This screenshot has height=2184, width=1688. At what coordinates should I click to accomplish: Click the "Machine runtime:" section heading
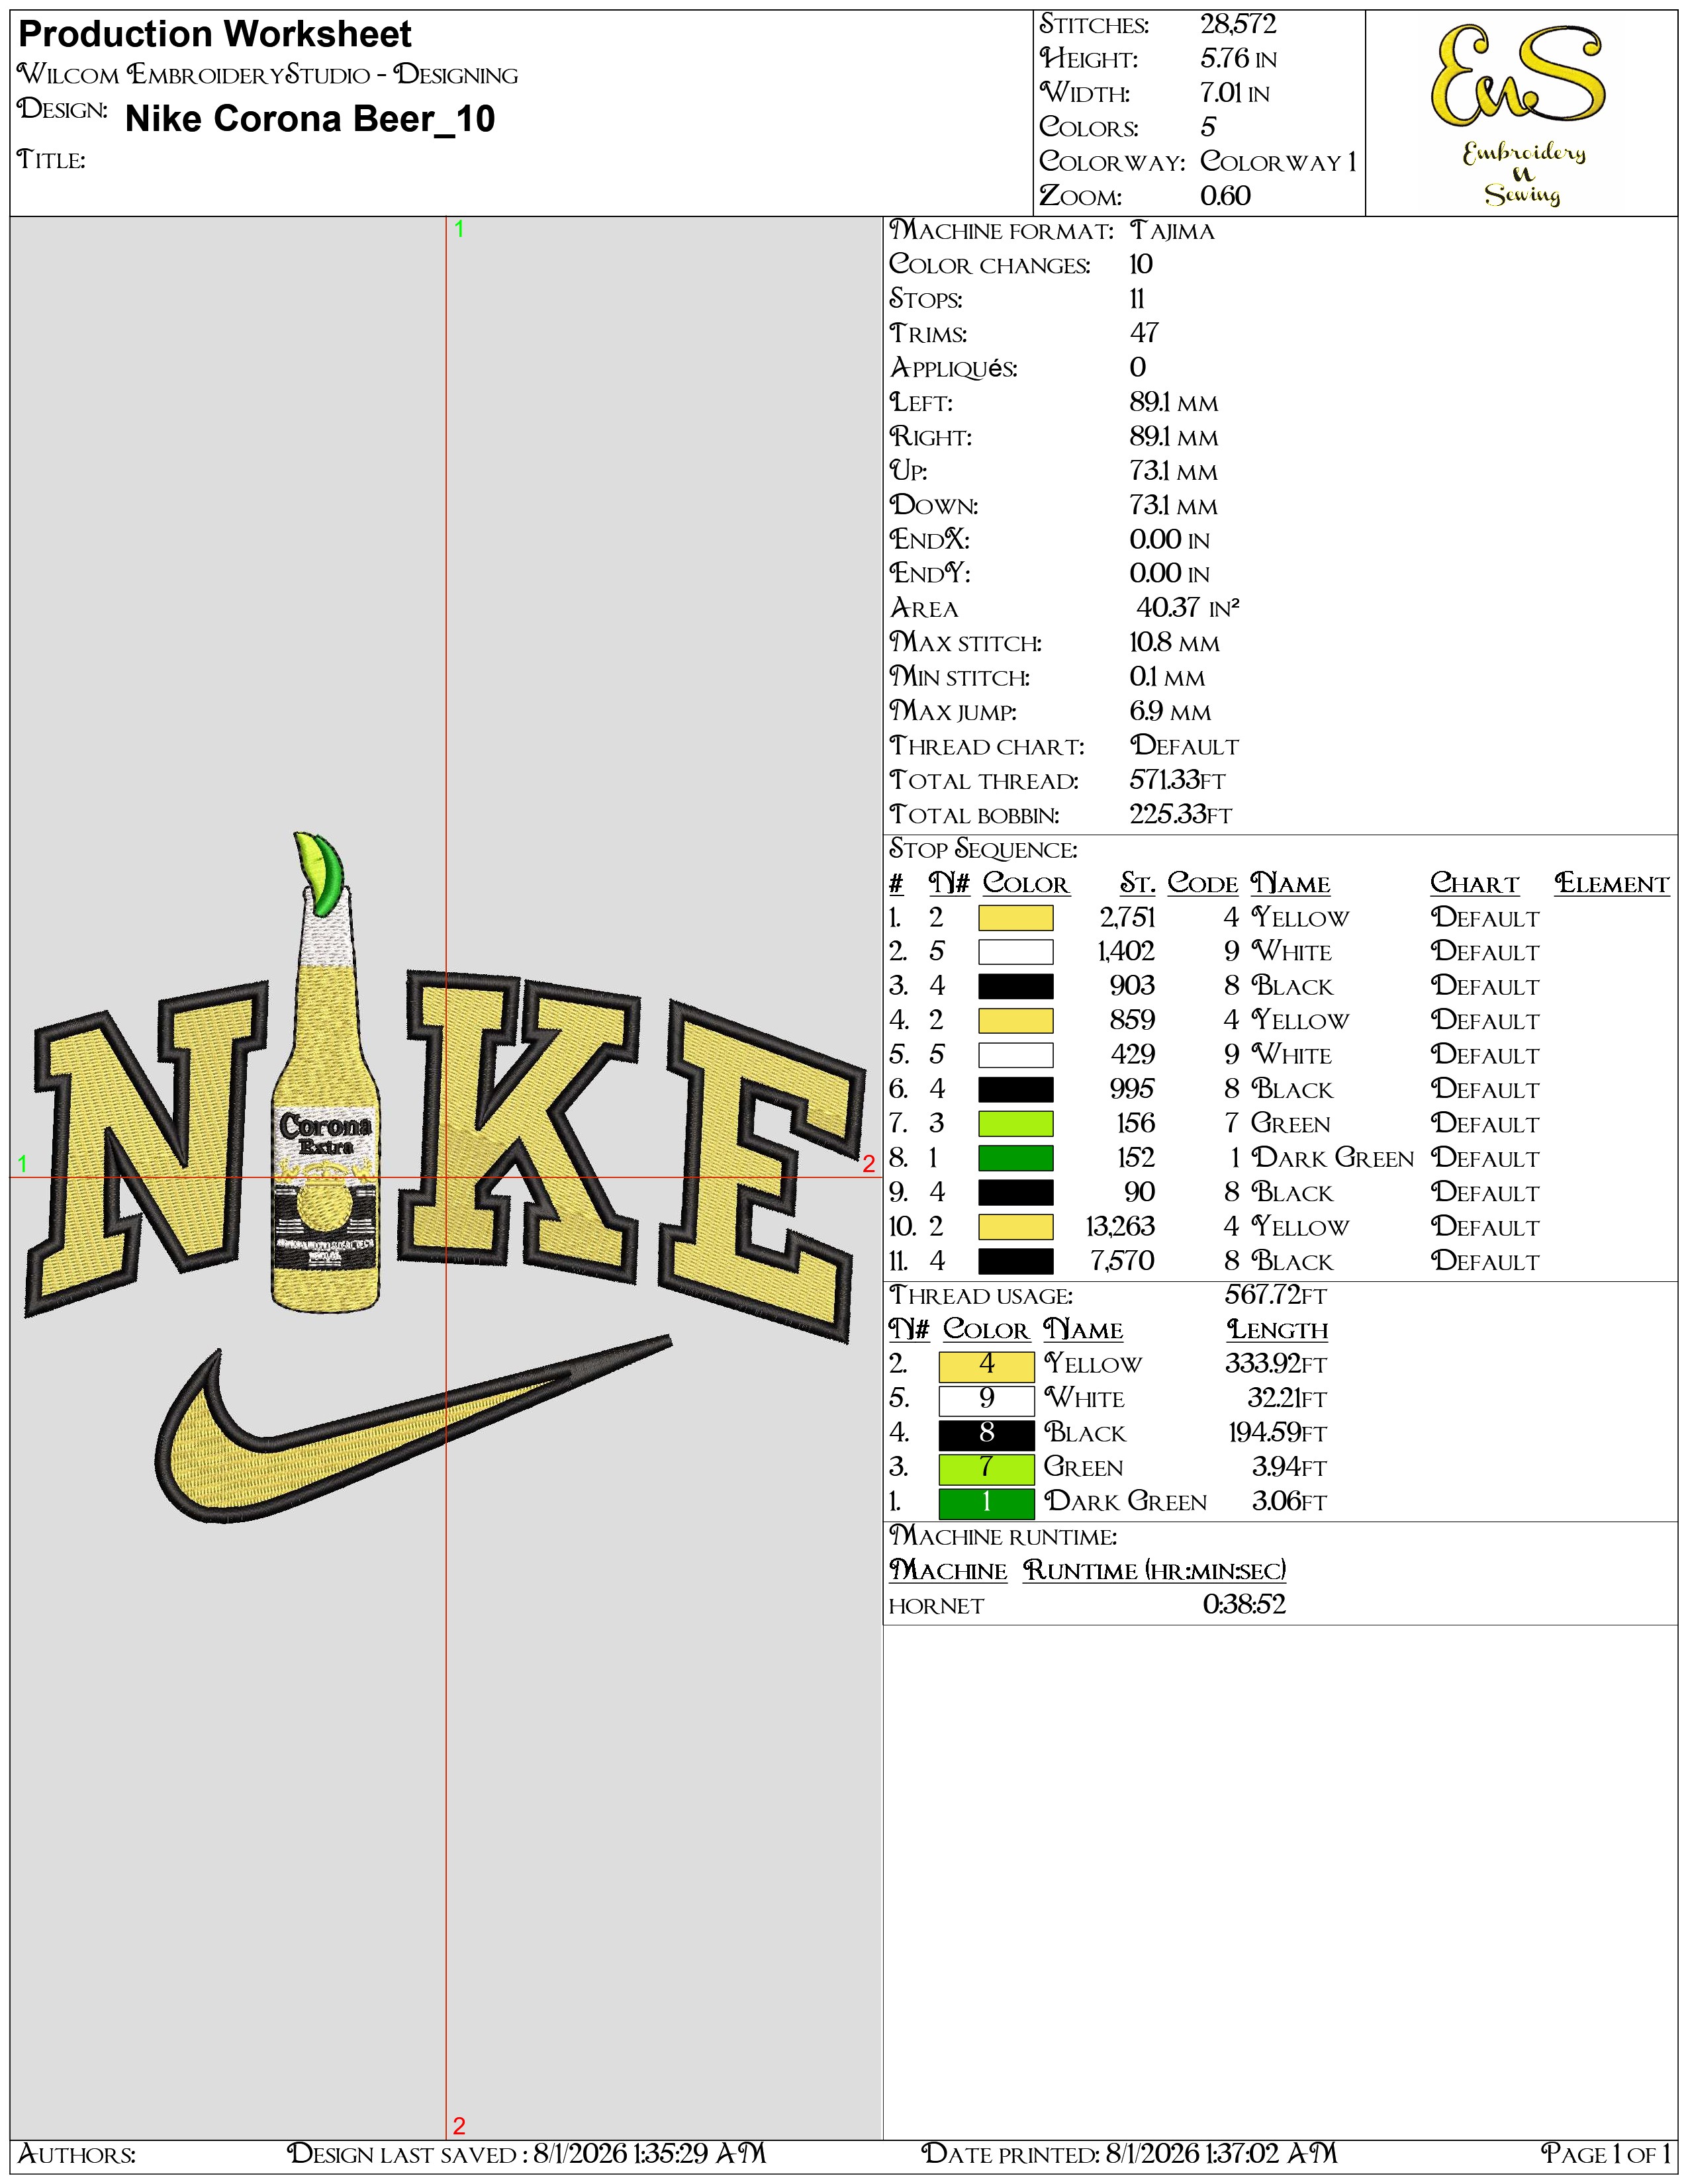(1003, 1537)
